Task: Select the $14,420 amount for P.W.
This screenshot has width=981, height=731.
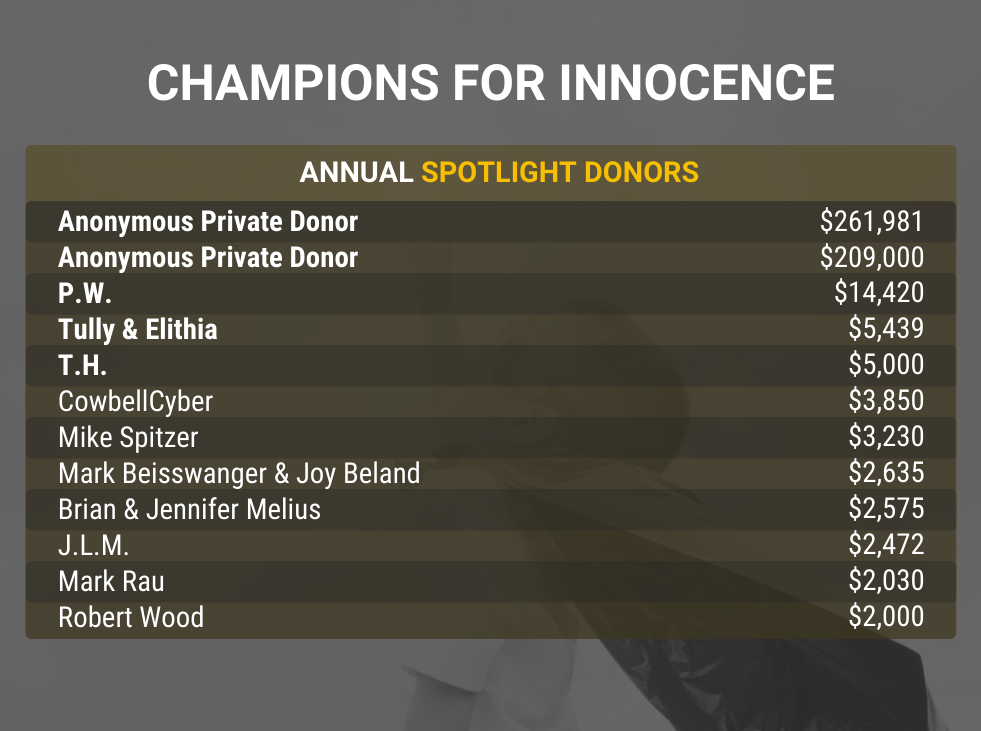Action: click(879, 293)
